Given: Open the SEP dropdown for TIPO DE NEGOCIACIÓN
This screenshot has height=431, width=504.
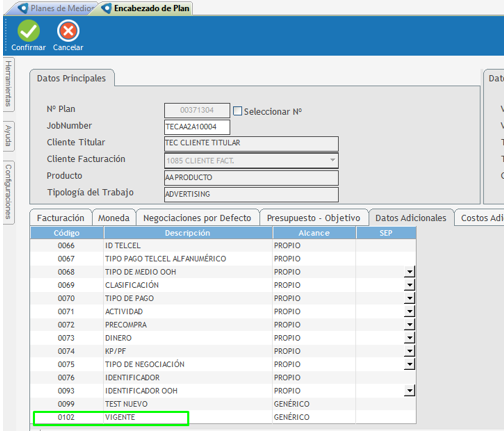Looking at the screenshot, I should (x=409, y=364).
